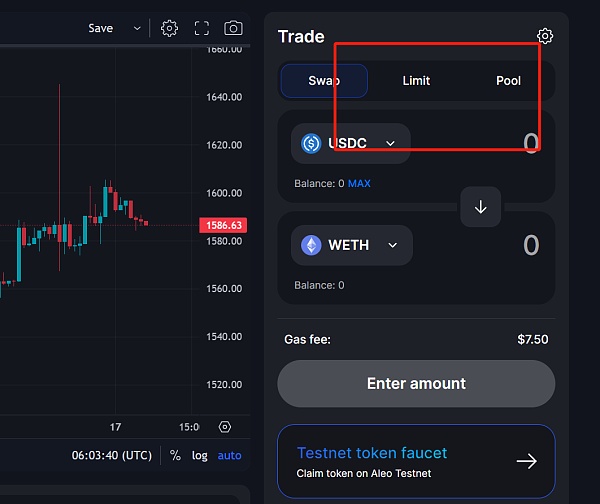Image resolution: width=600 pixels, height=504 pixels.
Task: Toggle chart fullscreen mode
Action: tap(201, 28)
